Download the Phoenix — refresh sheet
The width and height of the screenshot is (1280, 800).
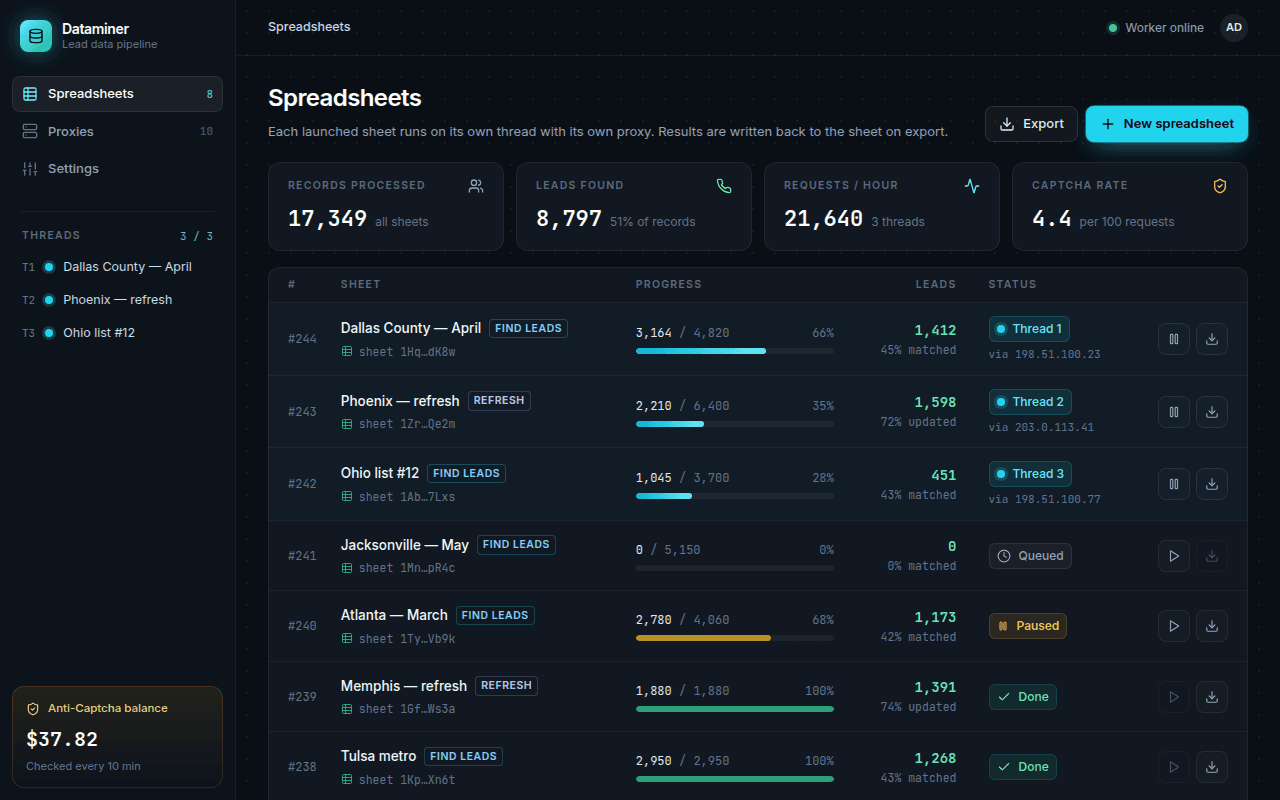1212,412
